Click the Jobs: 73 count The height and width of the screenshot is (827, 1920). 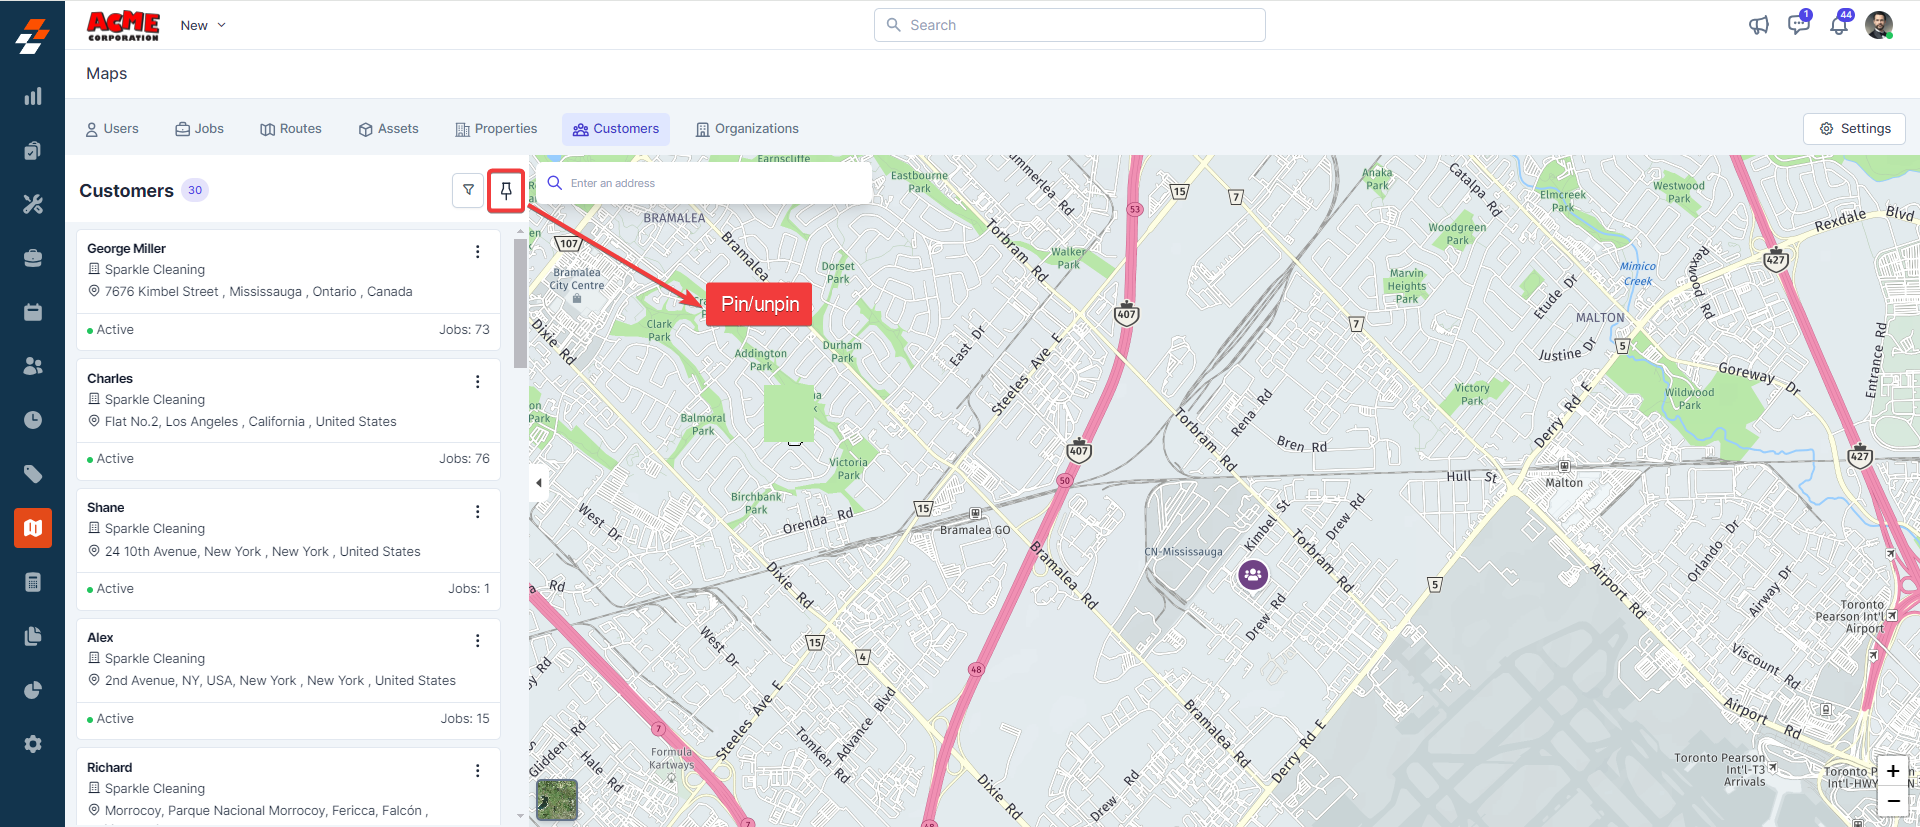point(464,330)
